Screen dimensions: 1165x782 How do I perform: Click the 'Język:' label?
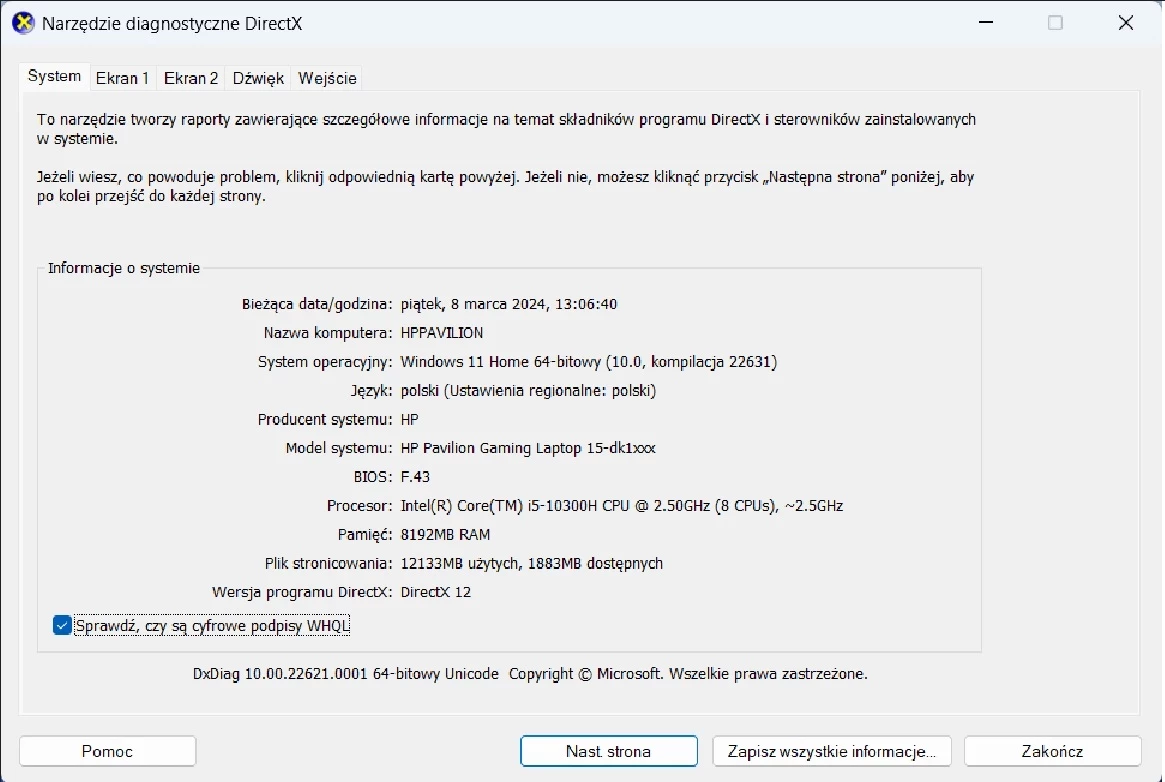tap(372, 391)
